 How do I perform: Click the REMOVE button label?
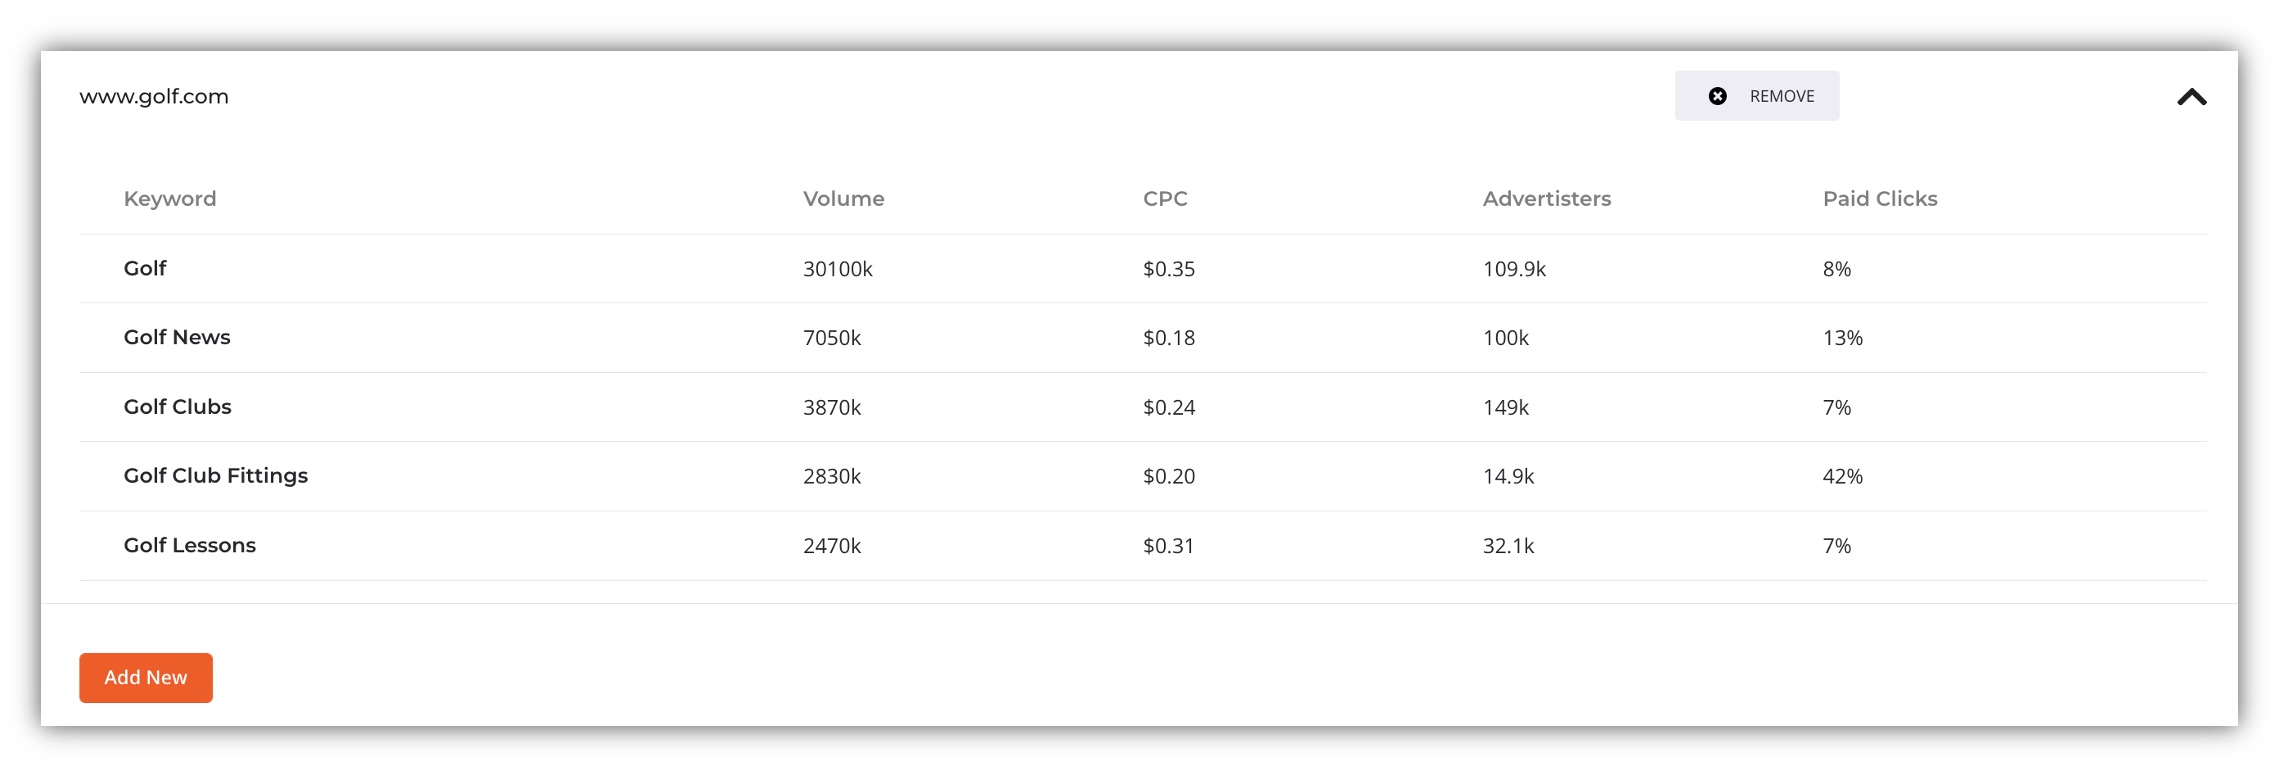[x=1782, y=96]
